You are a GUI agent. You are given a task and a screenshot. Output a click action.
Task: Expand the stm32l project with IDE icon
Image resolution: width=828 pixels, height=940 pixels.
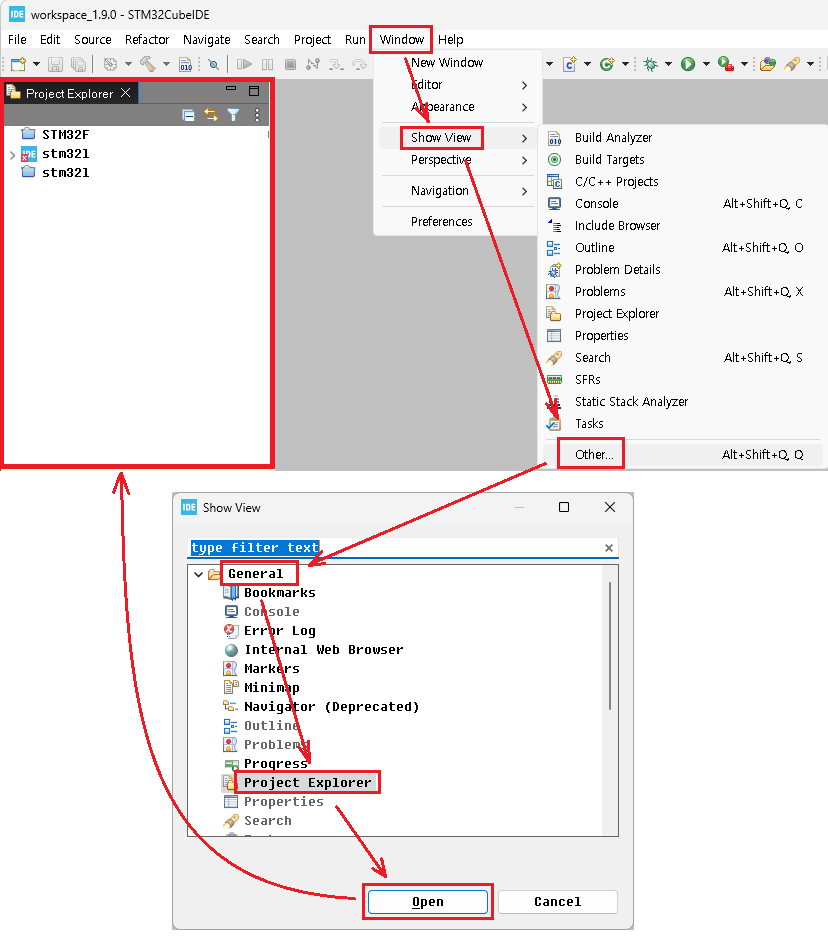coord(13,155)
